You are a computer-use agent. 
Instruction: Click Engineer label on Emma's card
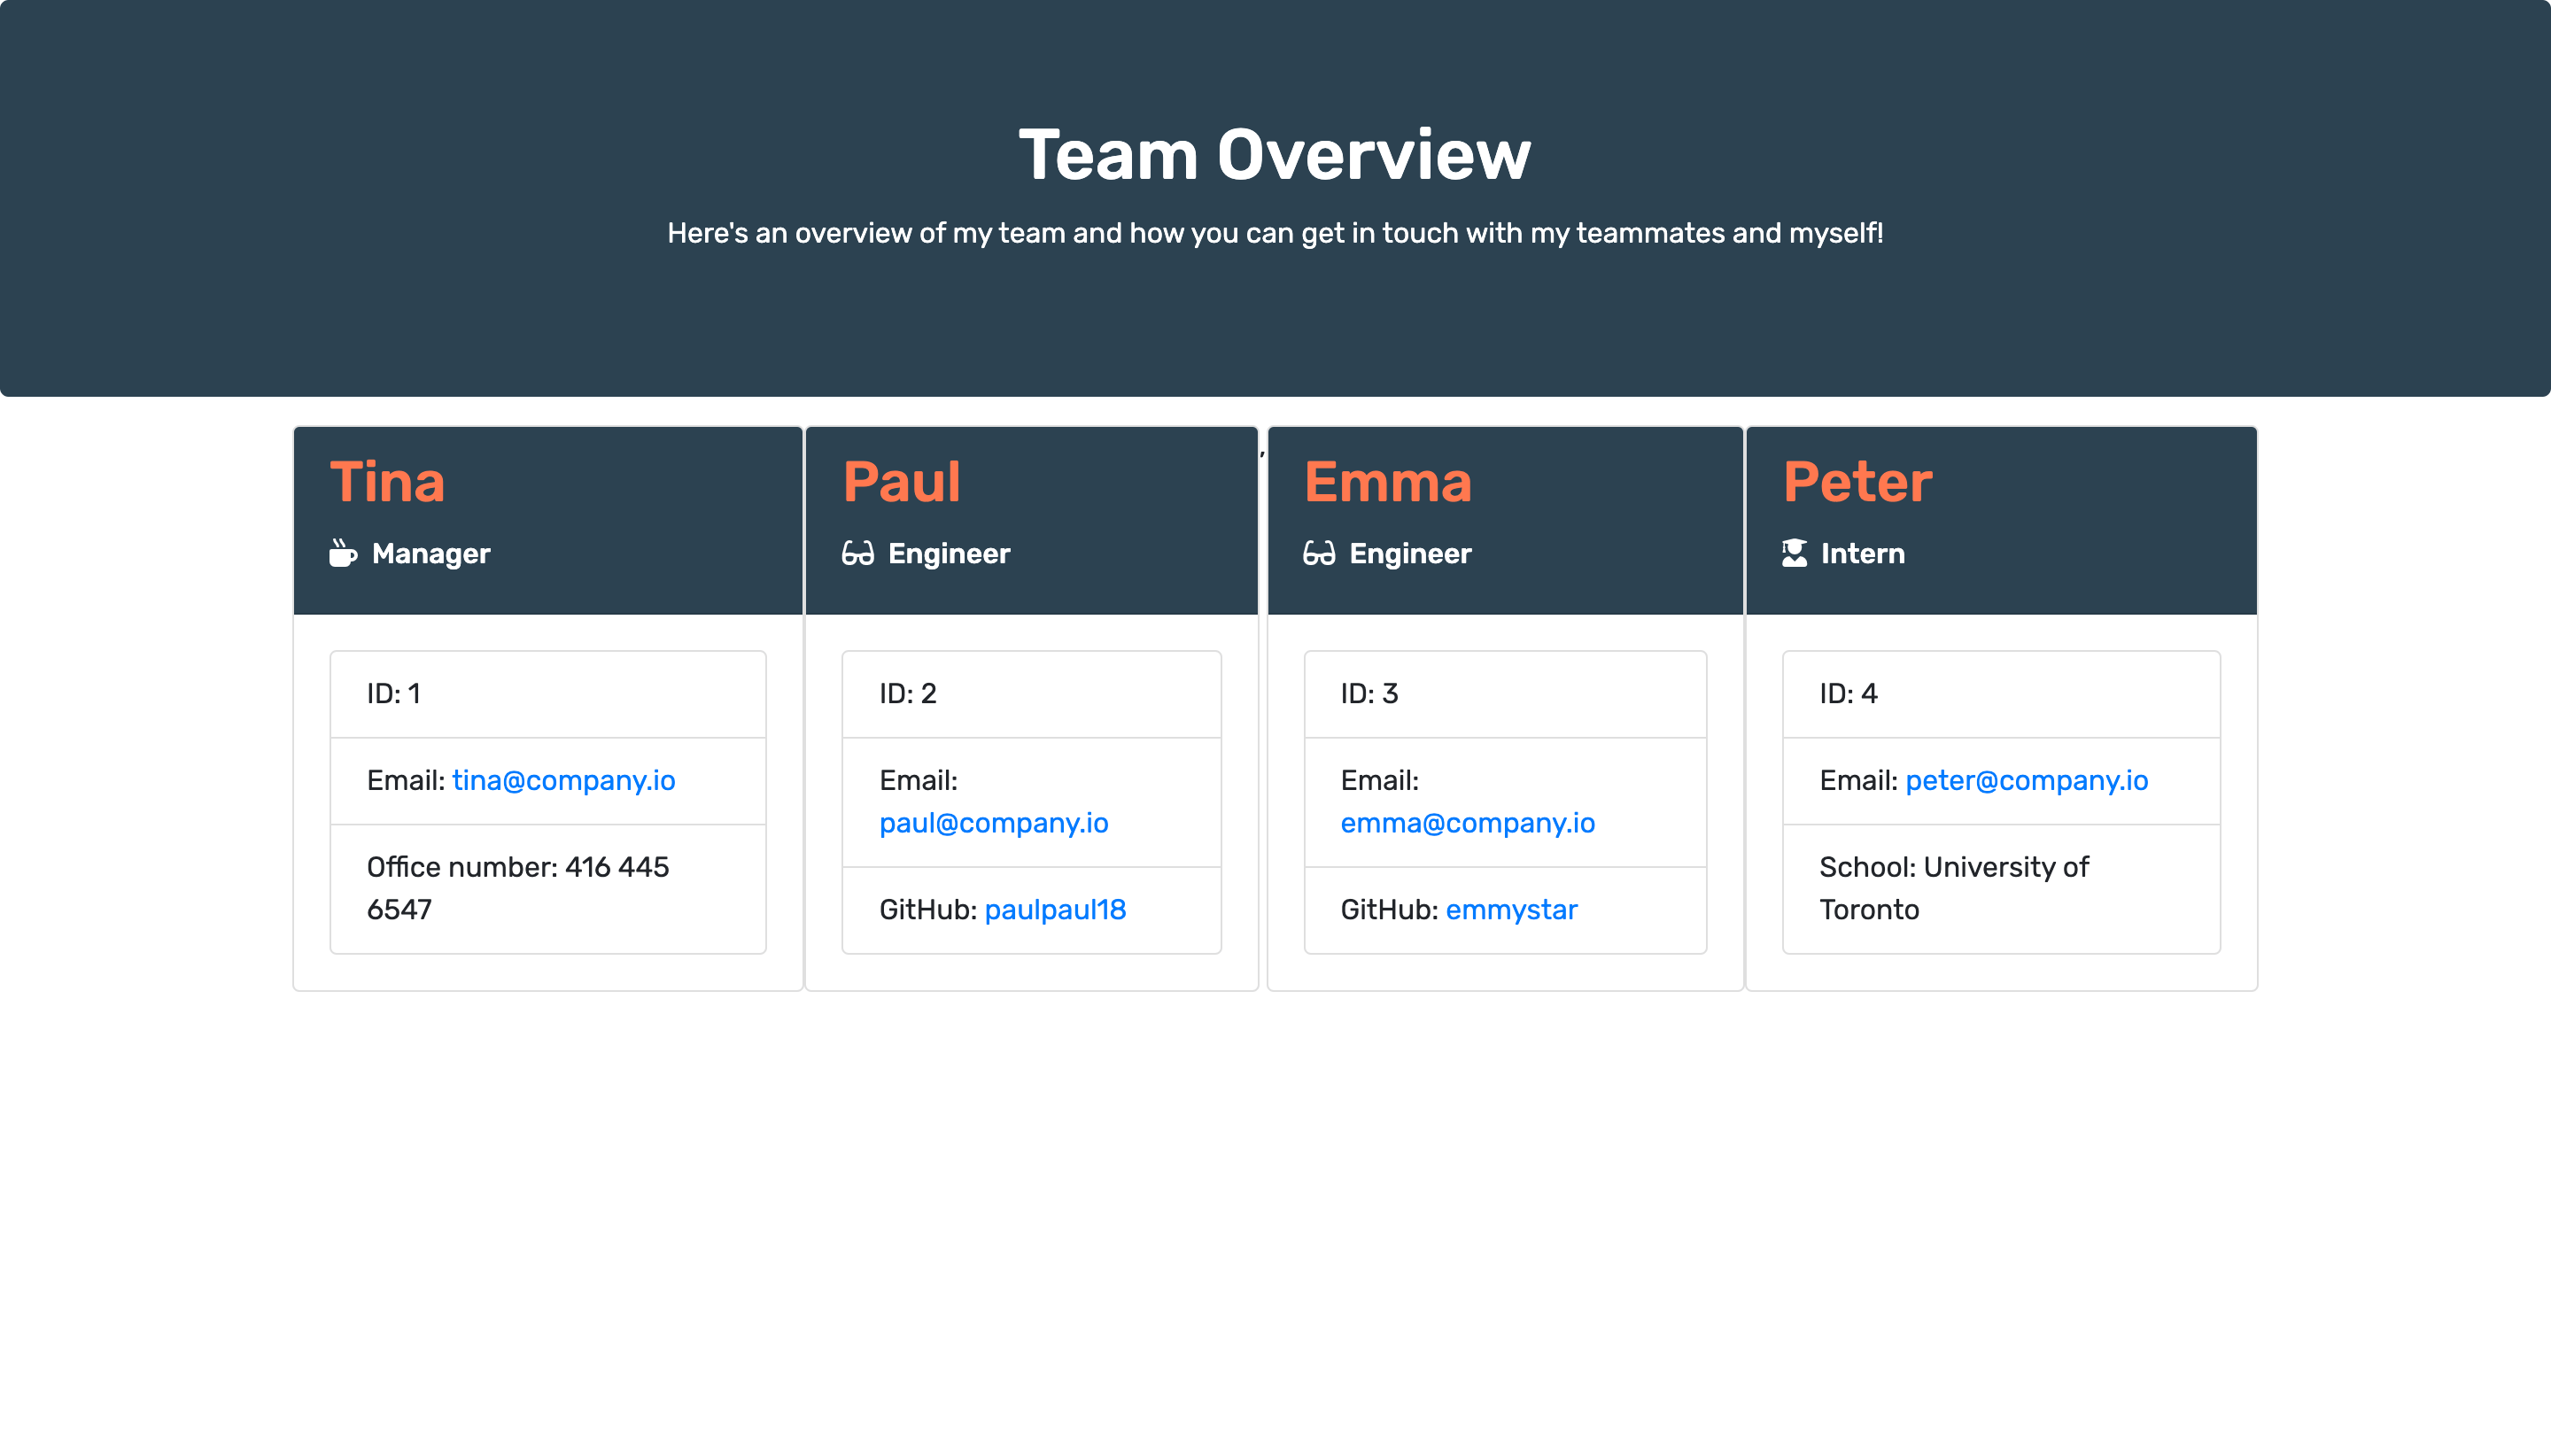(x=1410, y=553)
